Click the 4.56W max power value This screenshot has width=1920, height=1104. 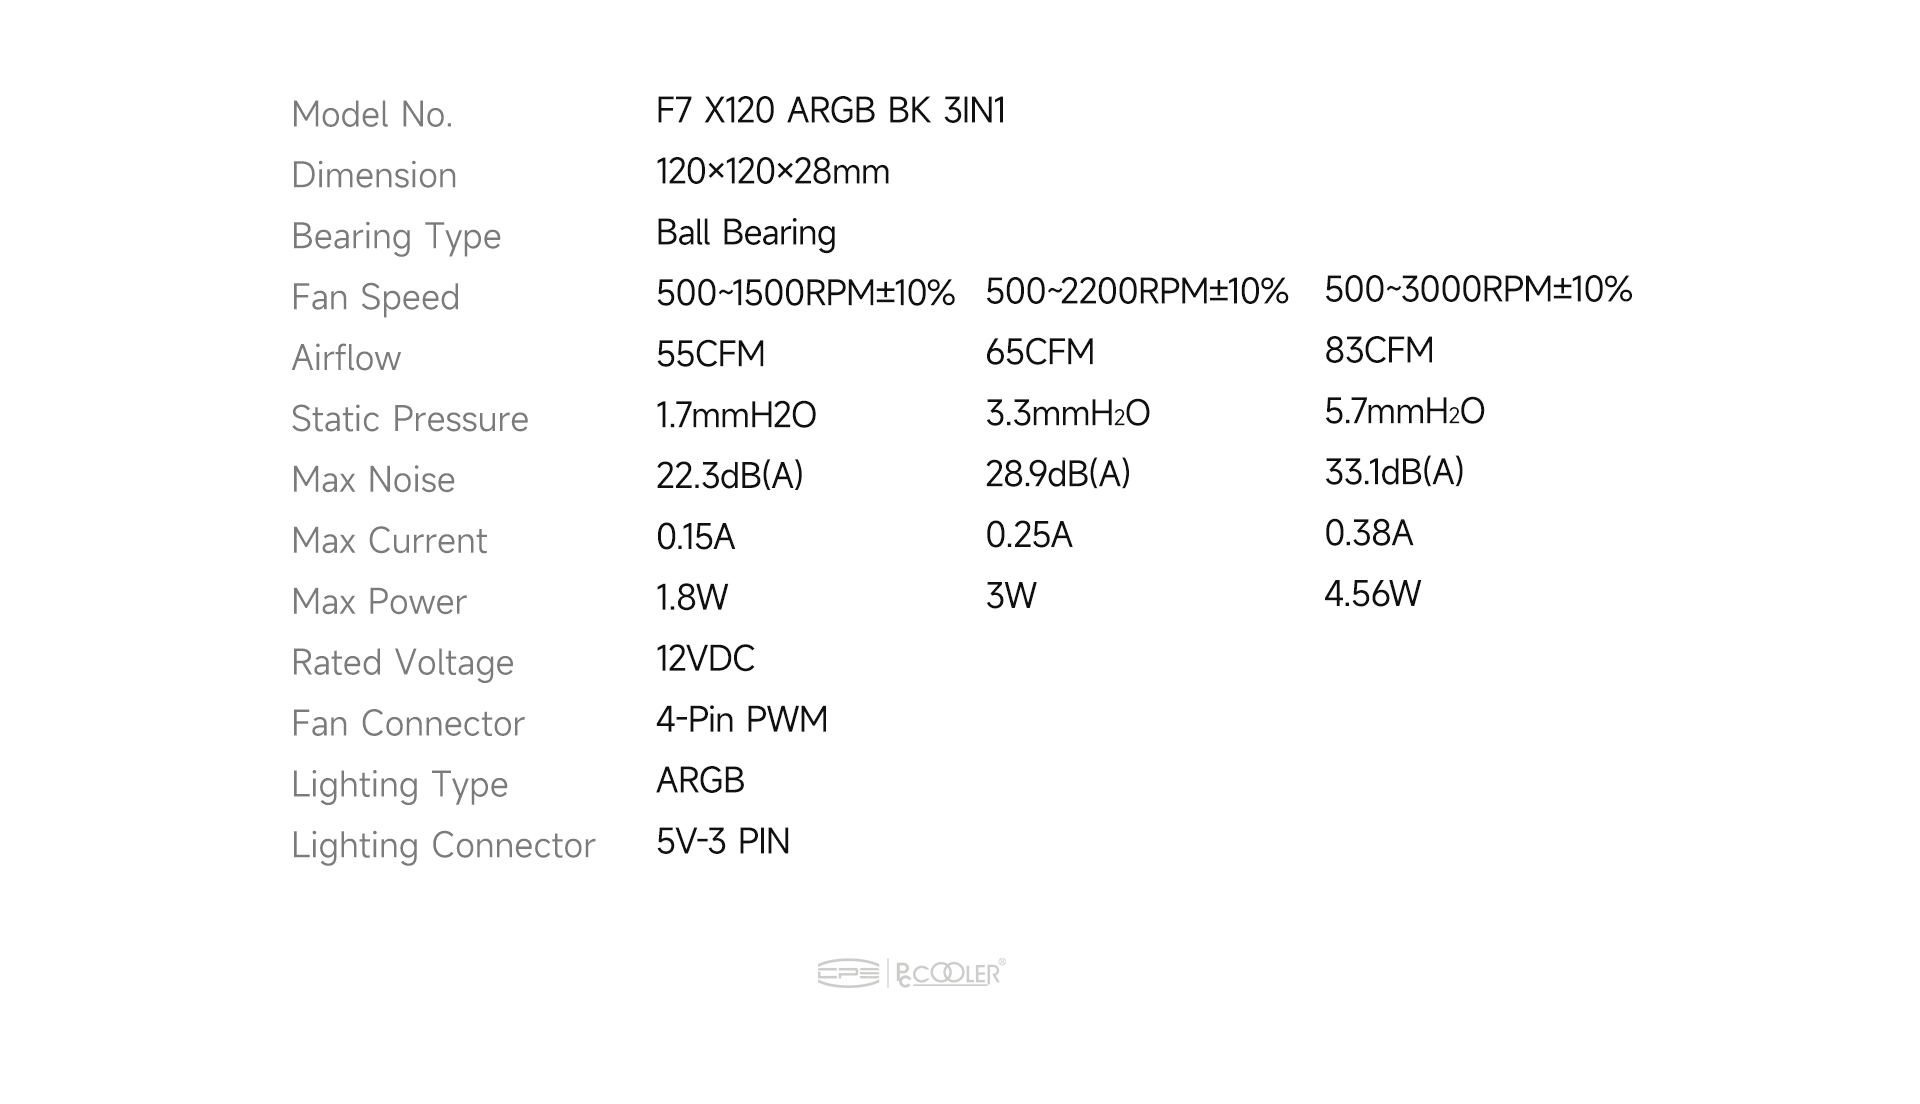point(1372,594)
